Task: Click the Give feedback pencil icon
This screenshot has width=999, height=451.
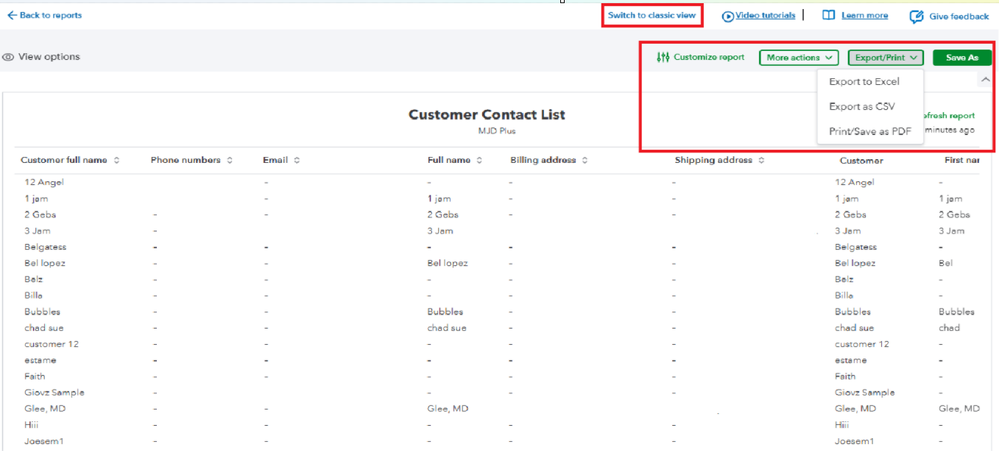Action: click(916, 17)
